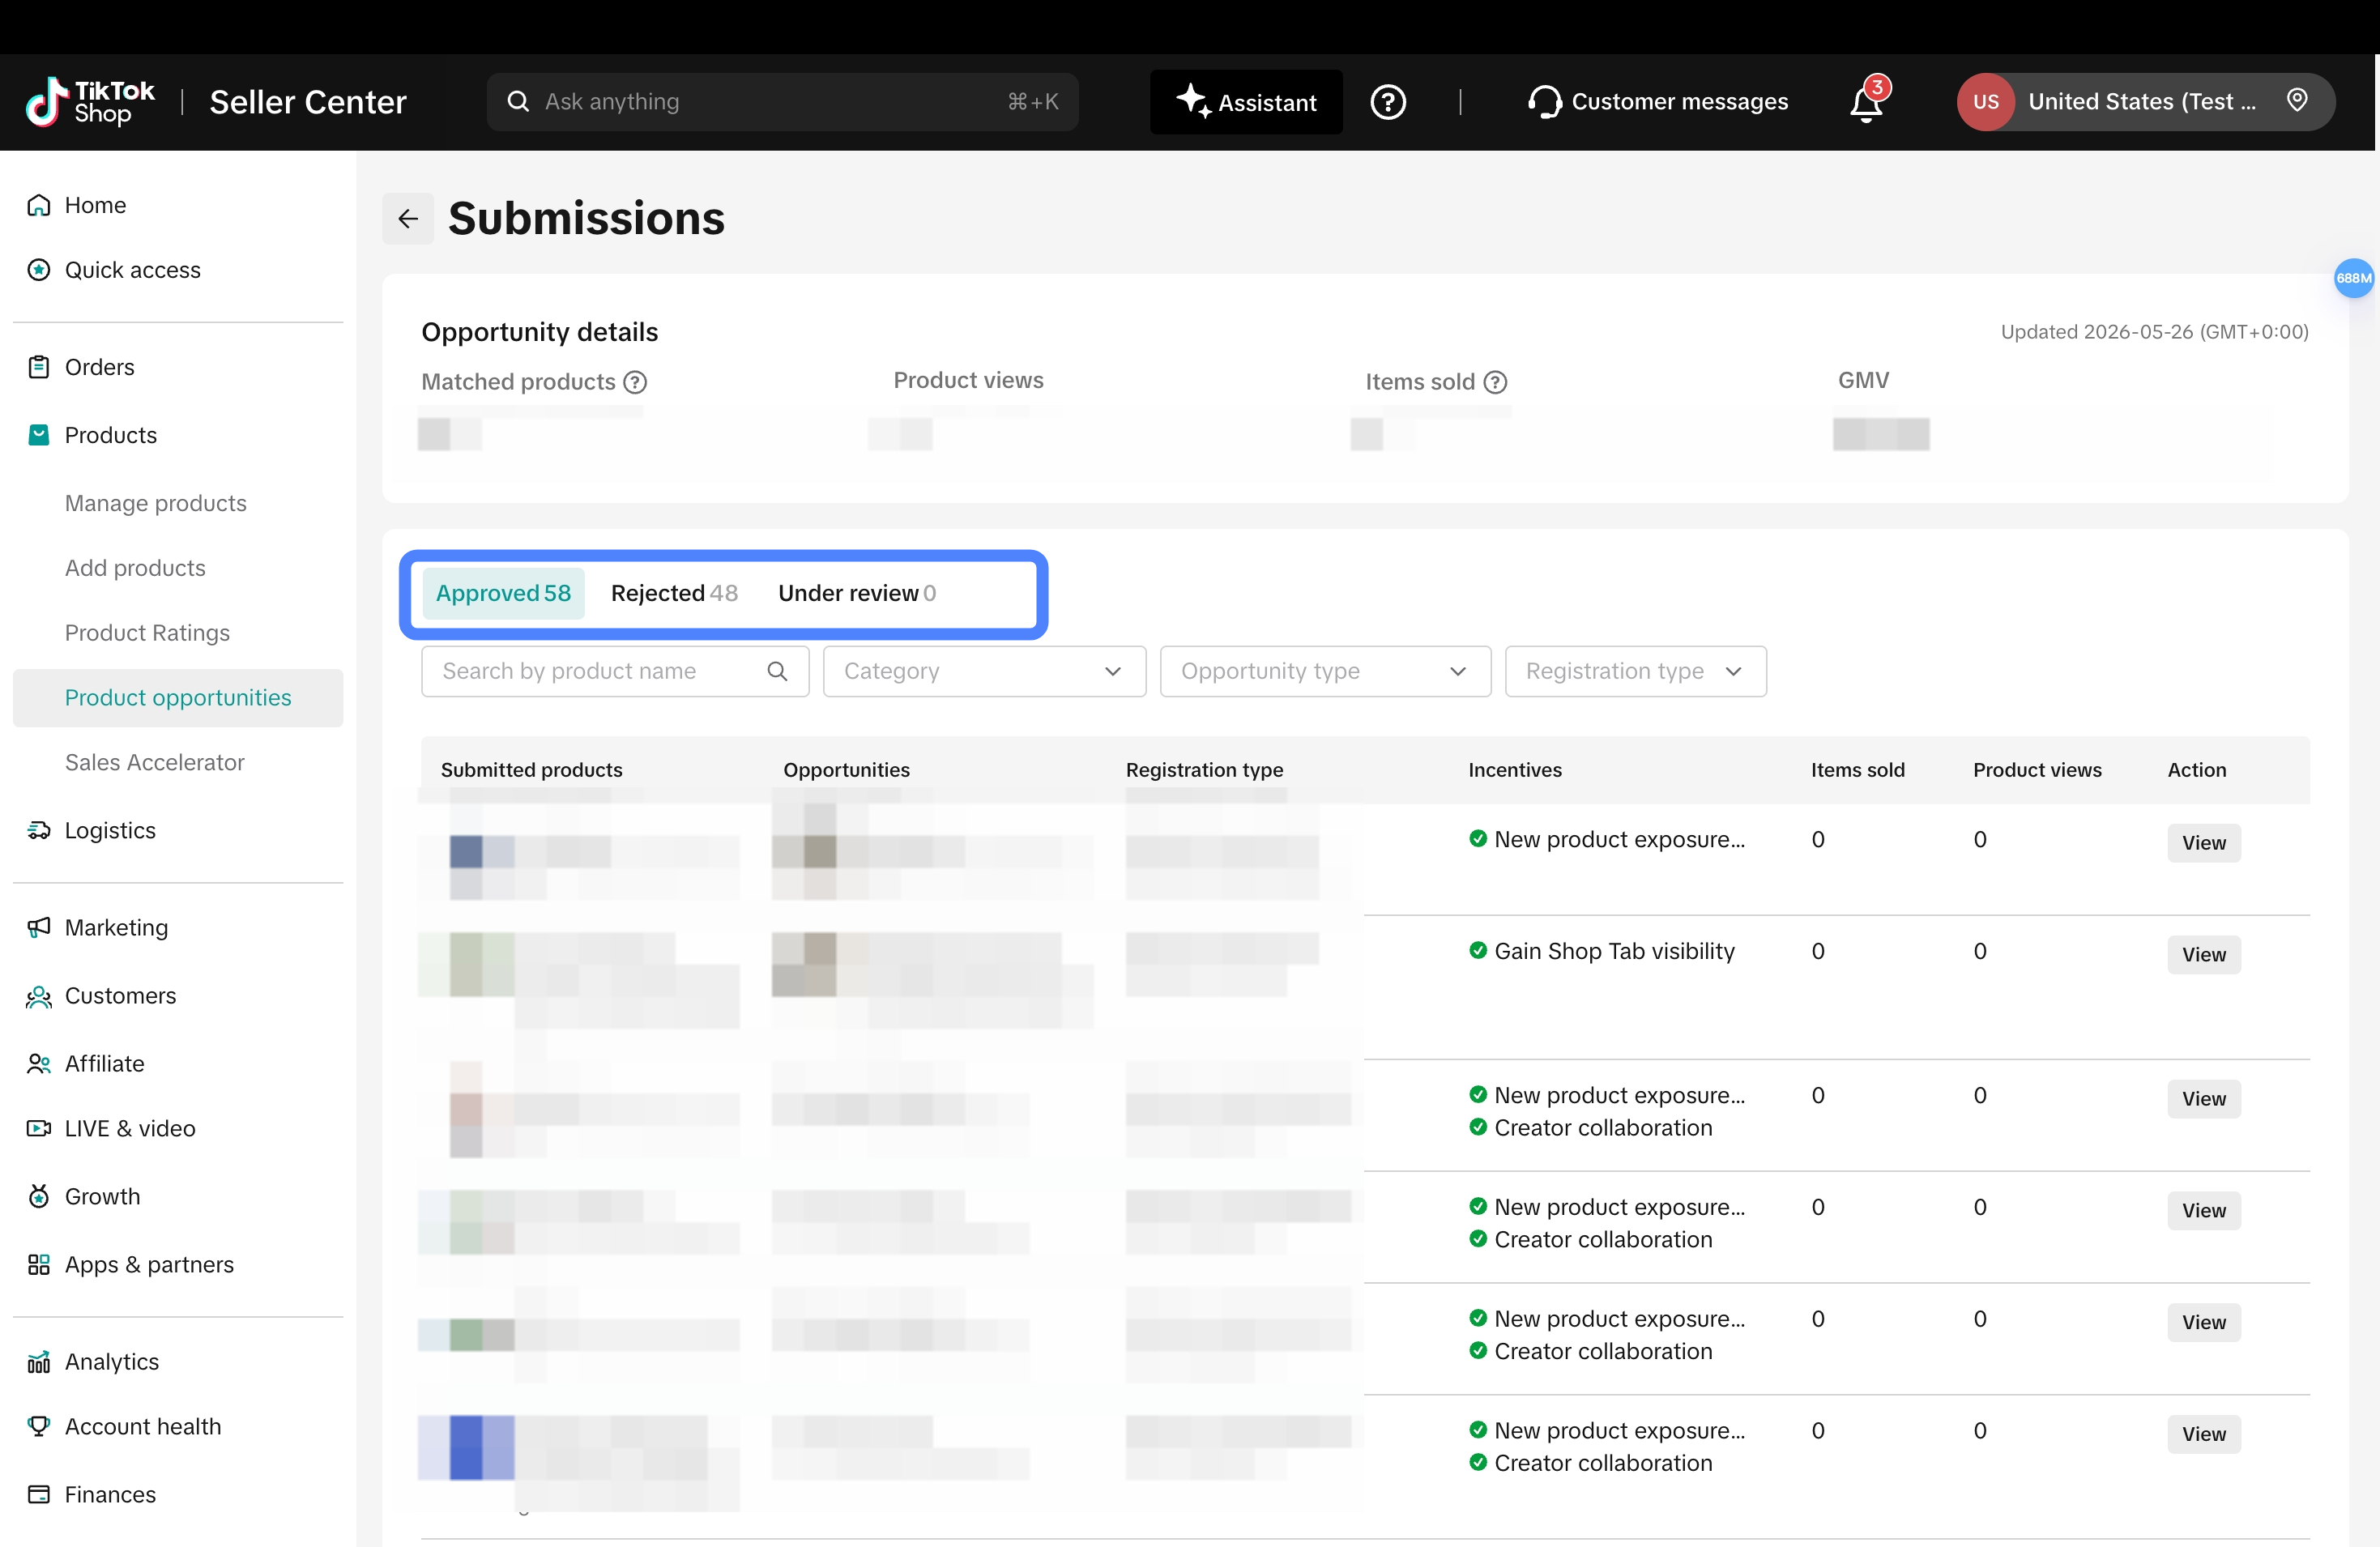Viewport: 2380px width, 1547px height.
Task: Open the United States account selector
Action: coord(2146,102)
